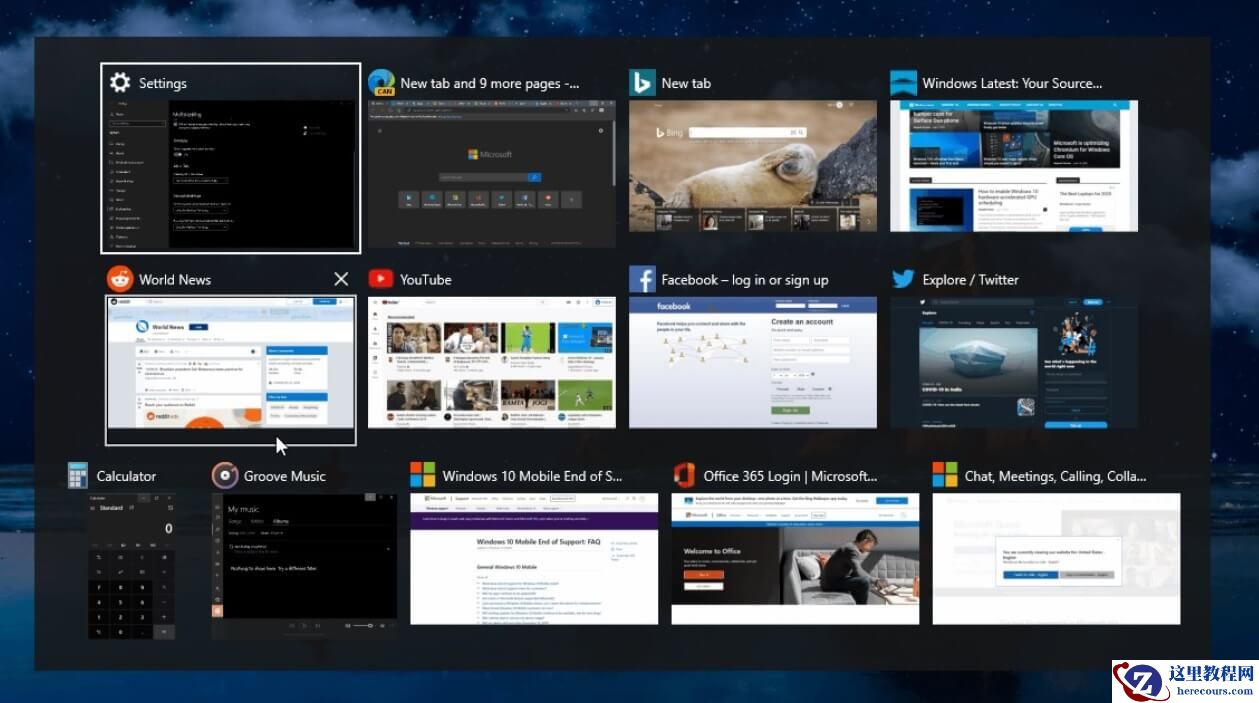Viewport: 1259px width, 703px height.
Task: Click the Calculator app icon
Action: 79,475
